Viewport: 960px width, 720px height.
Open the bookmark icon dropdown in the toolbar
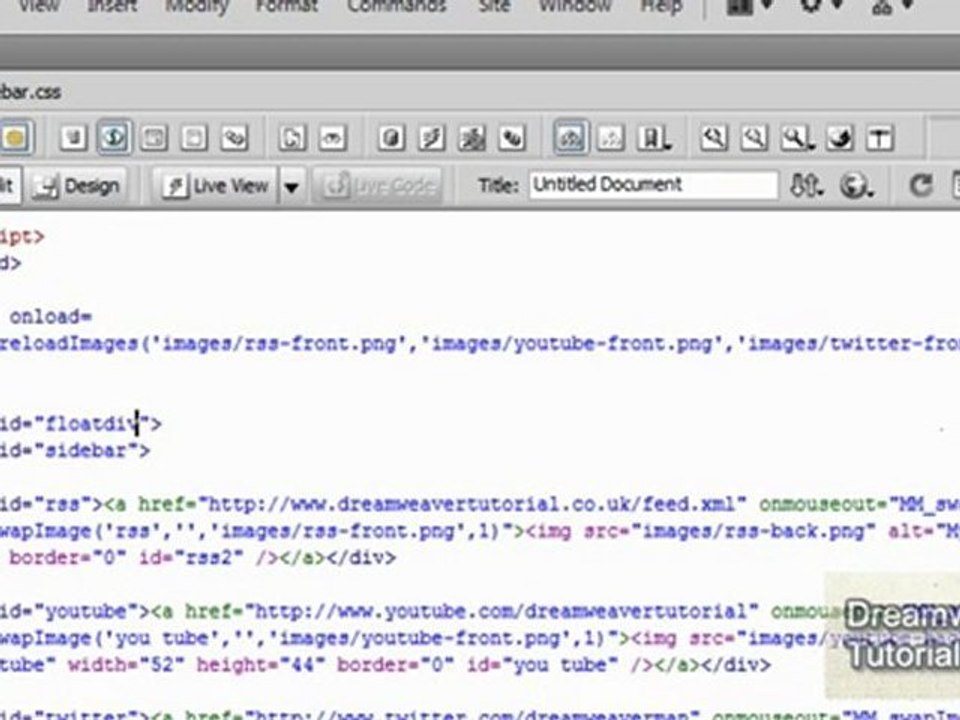654,138
